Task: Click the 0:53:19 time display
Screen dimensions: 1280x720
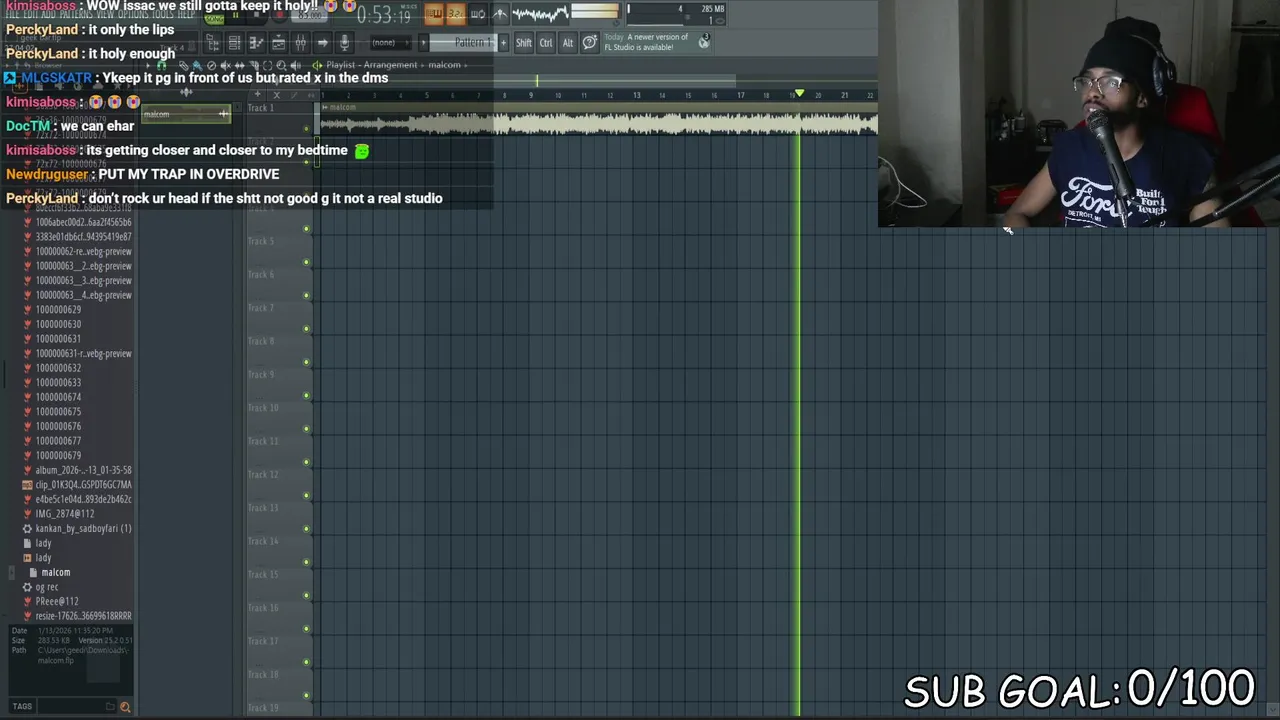Action: (x=383, y=15)
